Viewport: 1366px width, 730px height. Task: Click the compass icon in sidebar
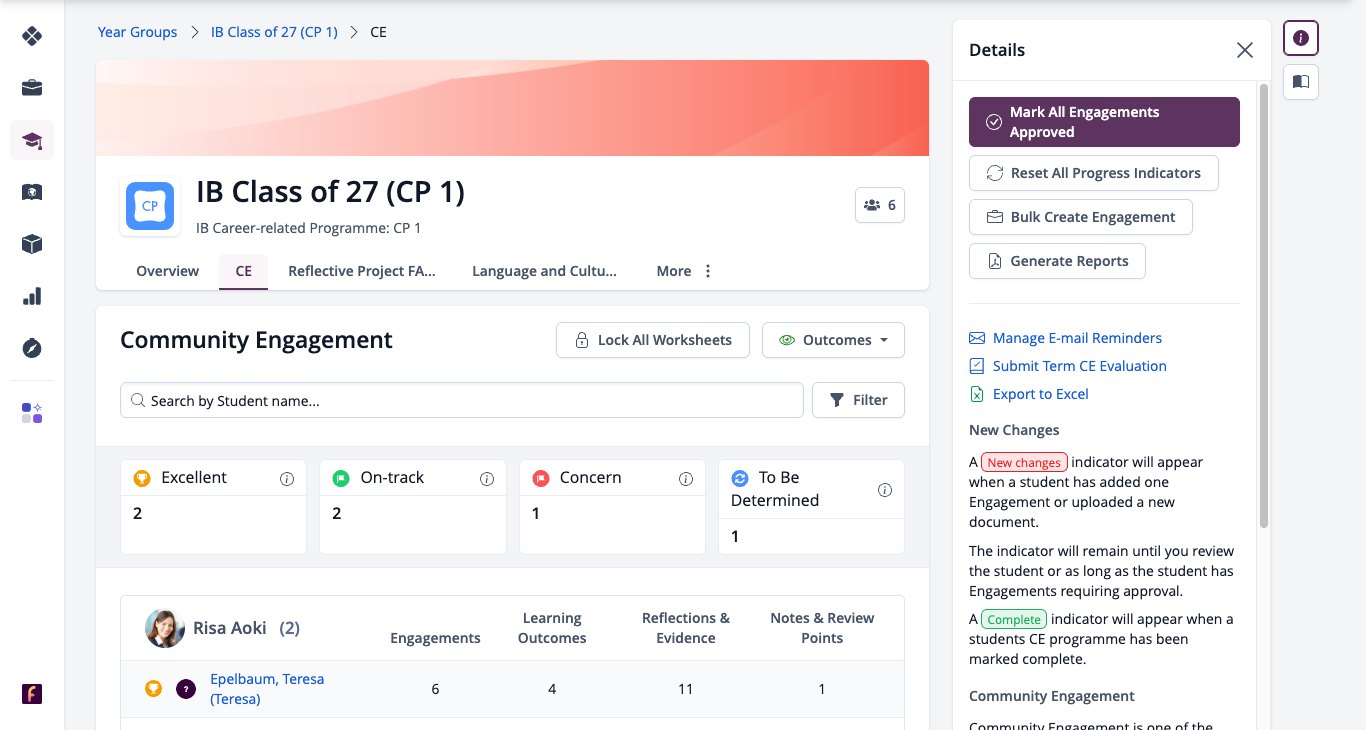[32, 348]
